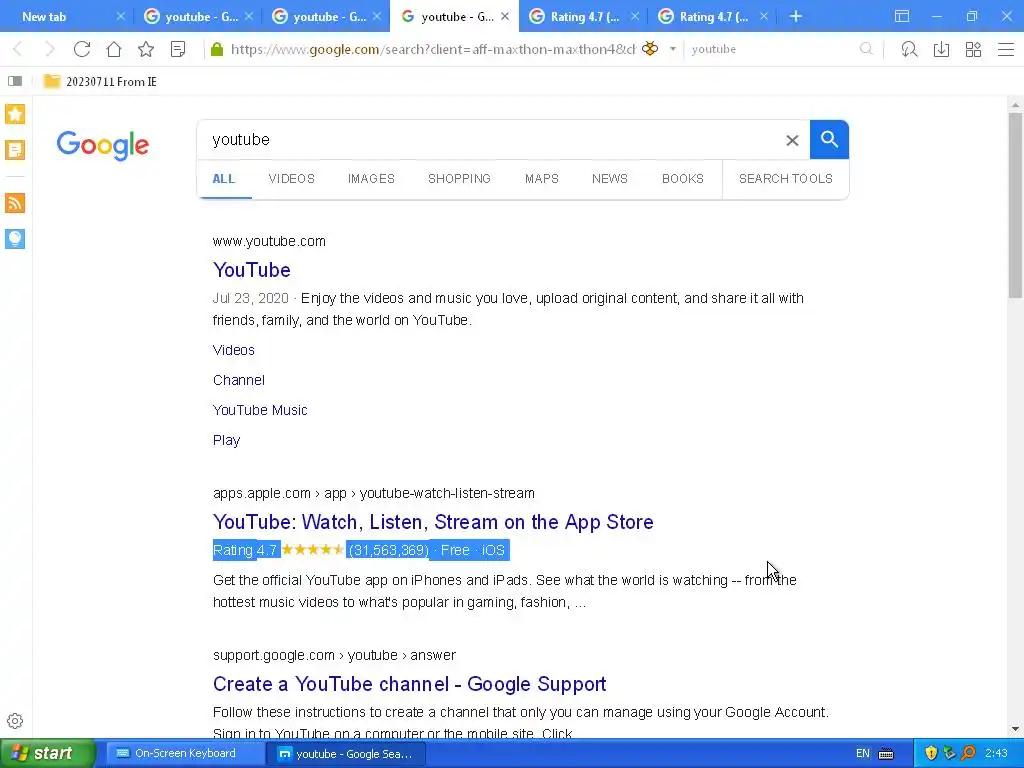Image resolution: width=1024 pixels, height=768 pixels.
Task: Open the reader mode page icon
Action: click(x=178, y=49)
